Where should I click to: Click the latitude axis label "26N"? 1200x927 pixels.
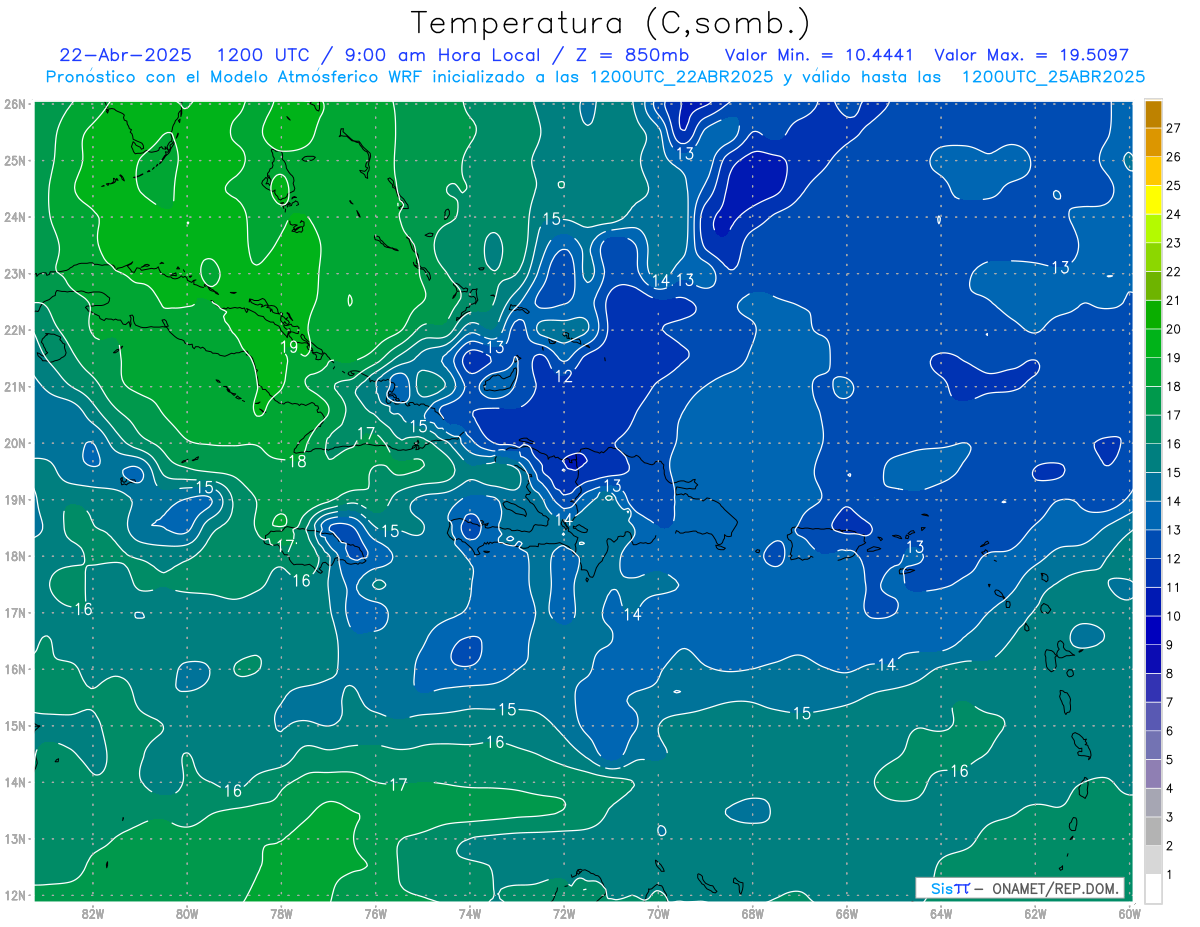(14, 104)
